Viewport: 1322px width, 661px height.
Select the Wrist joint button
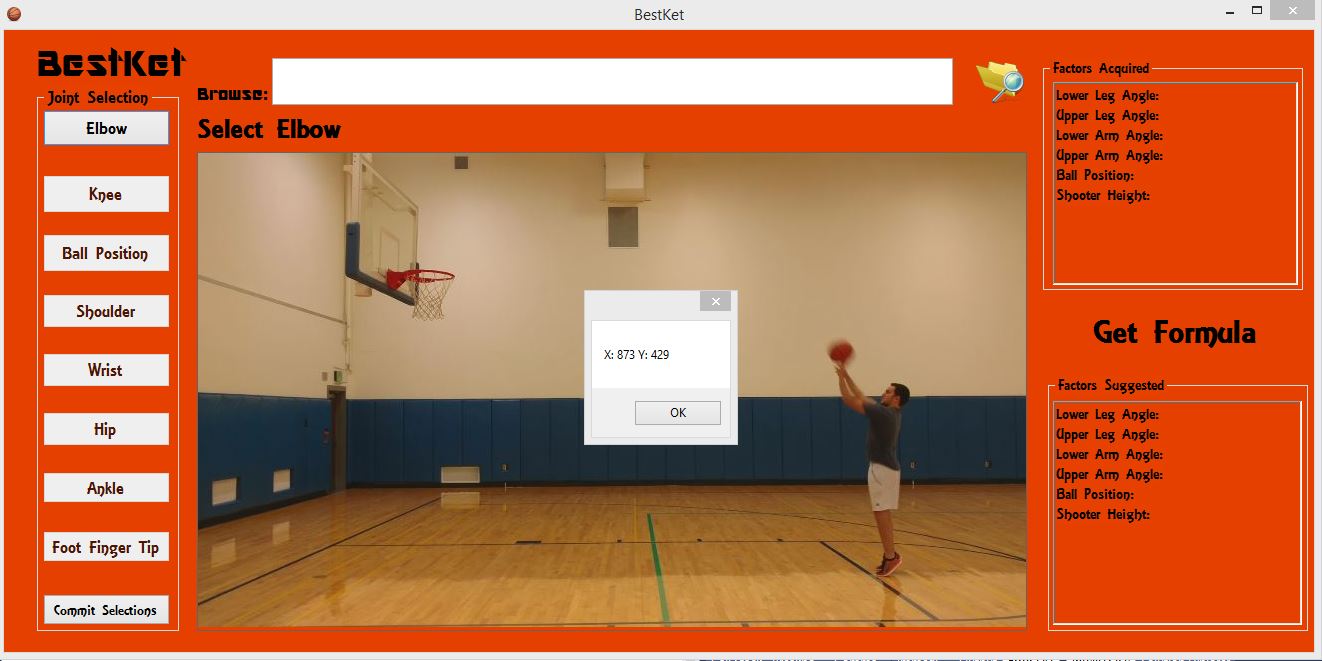(x=106, y=370)
